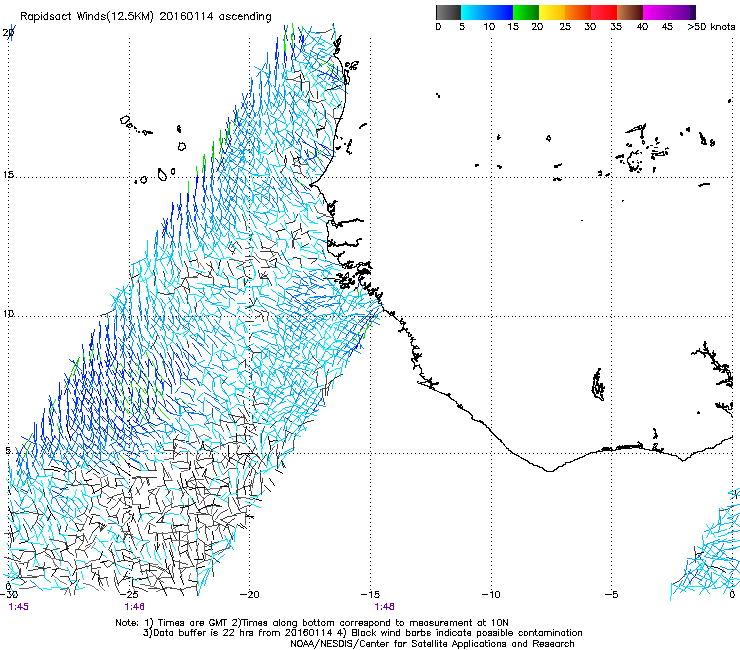Click the longitude label '-20'
The height and width of the screenshot is (650, 740).
250,594
